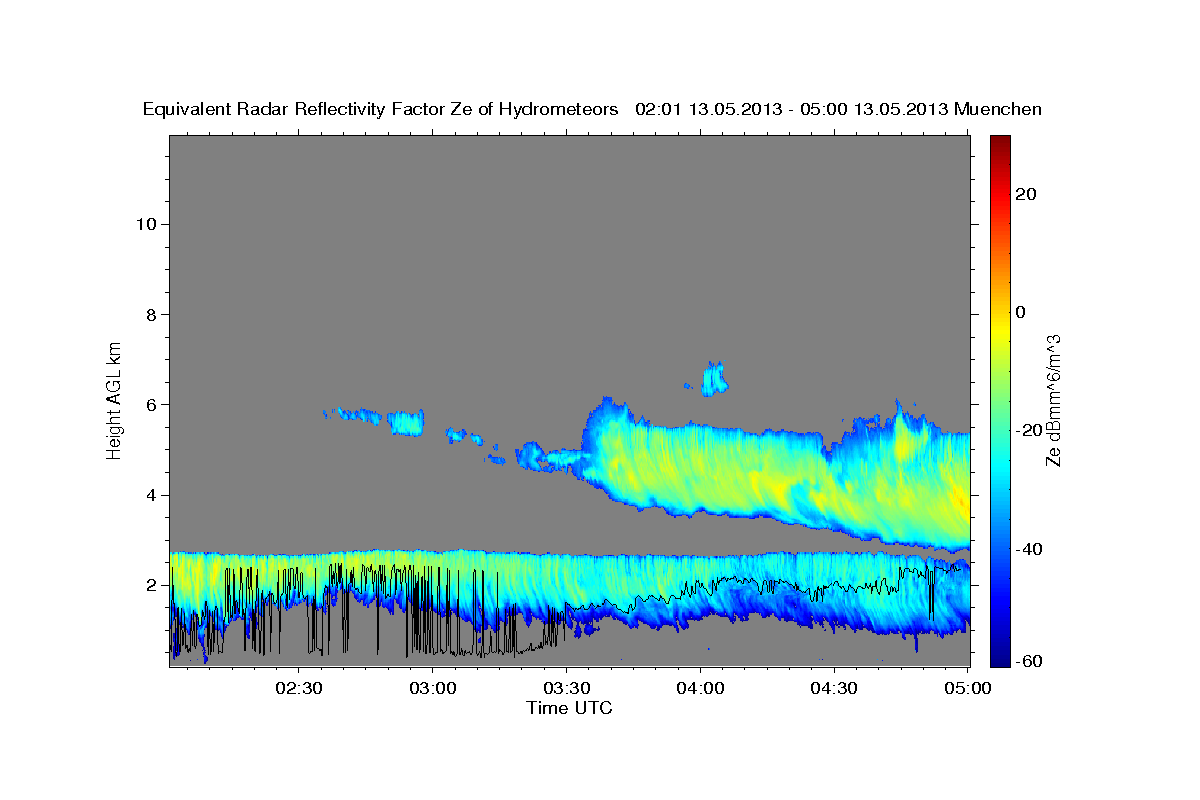This screenshot has height=800, width=1200.
Task: Click the small cloud patch near 02:55 at 5.5 km
Action: tap(406, 422)
